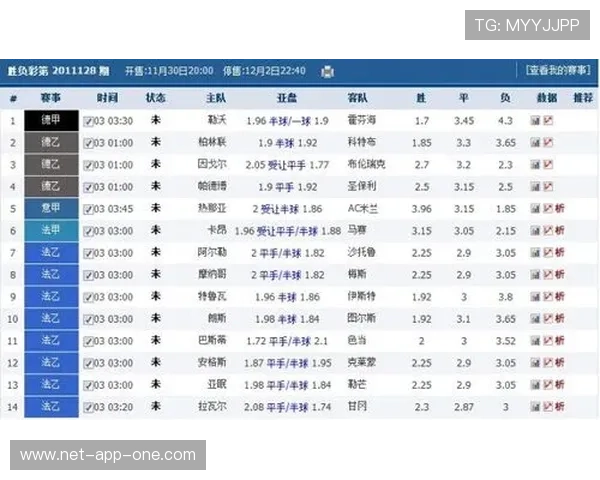This screenshot has width=600, height=480.
Task: Click the 法甲 league label in row 6
Action: (51, 230)
